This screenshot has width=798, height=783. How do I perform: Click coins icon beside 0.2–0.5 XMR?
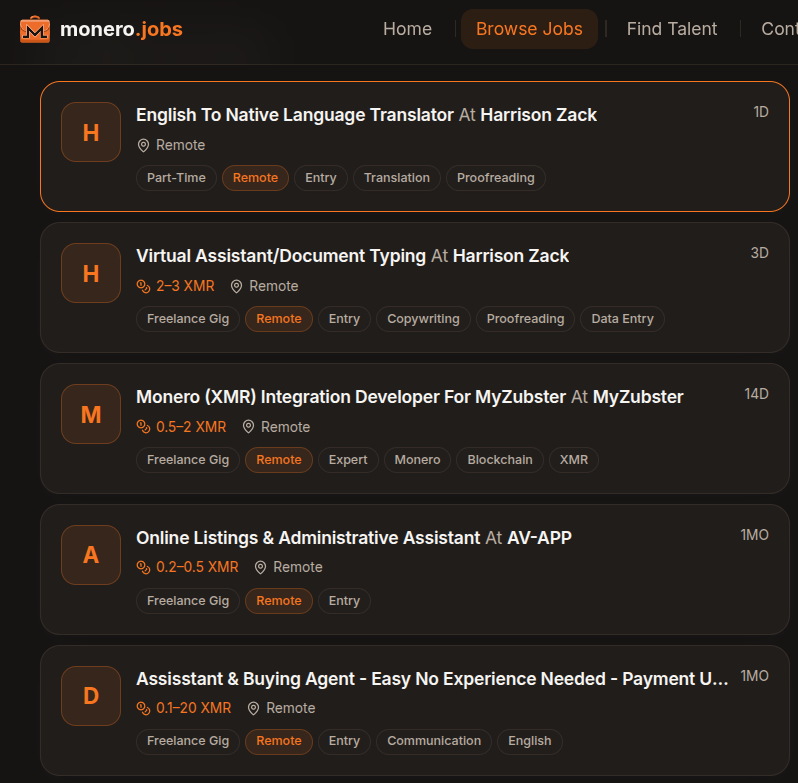pos(144,567)
